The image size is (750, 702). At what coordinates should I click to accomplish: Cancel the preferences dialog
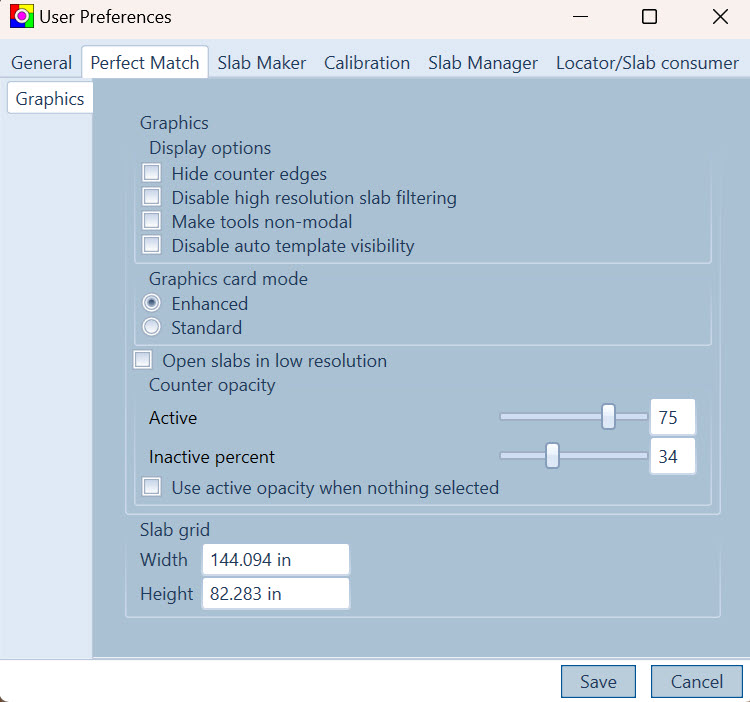[x=696, y=681]
